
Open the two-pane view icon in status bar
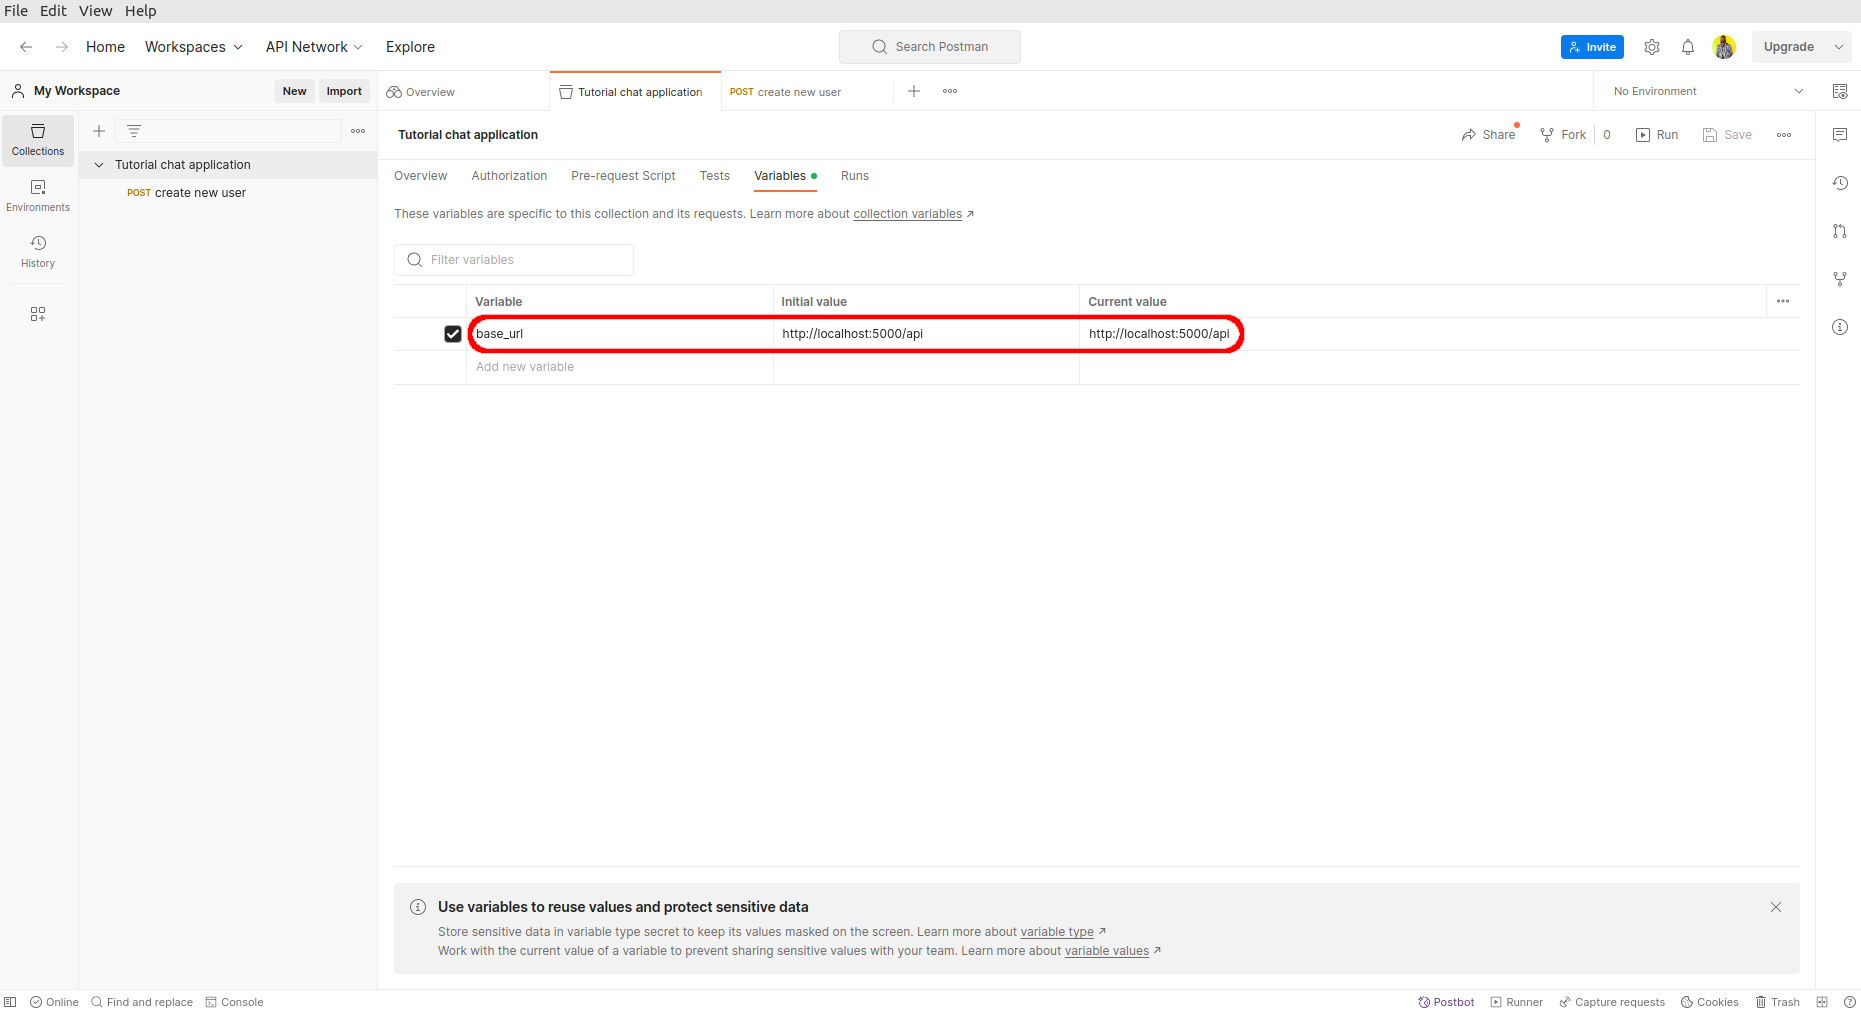(x=1822, y=1002)
